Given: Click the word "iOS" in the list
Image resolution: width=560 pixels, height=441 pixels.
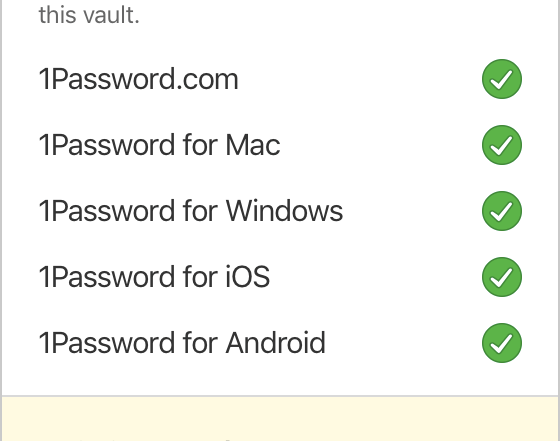Looking at the screenshot, I should click(248, 277).
